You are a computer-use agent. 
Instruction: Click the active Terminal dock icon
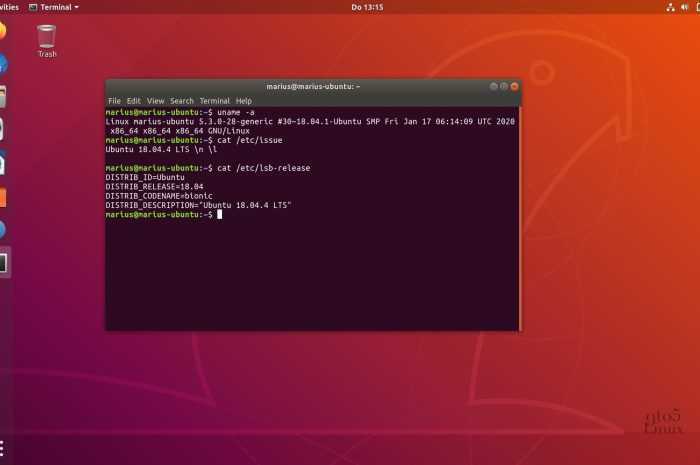point(4,263)
